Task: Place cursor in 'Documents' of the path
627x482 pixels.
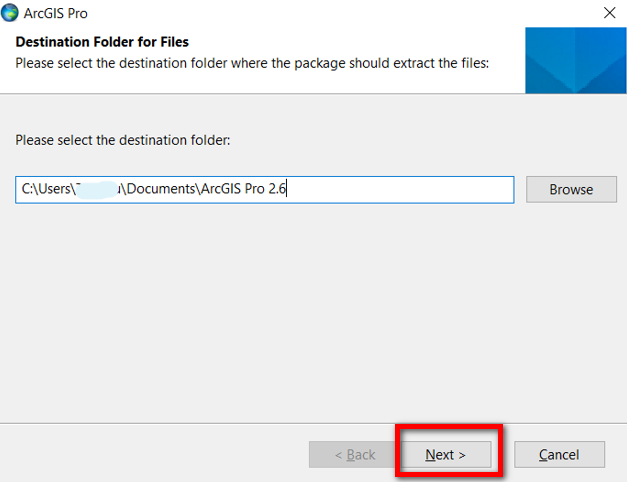Action: [161, 188]
